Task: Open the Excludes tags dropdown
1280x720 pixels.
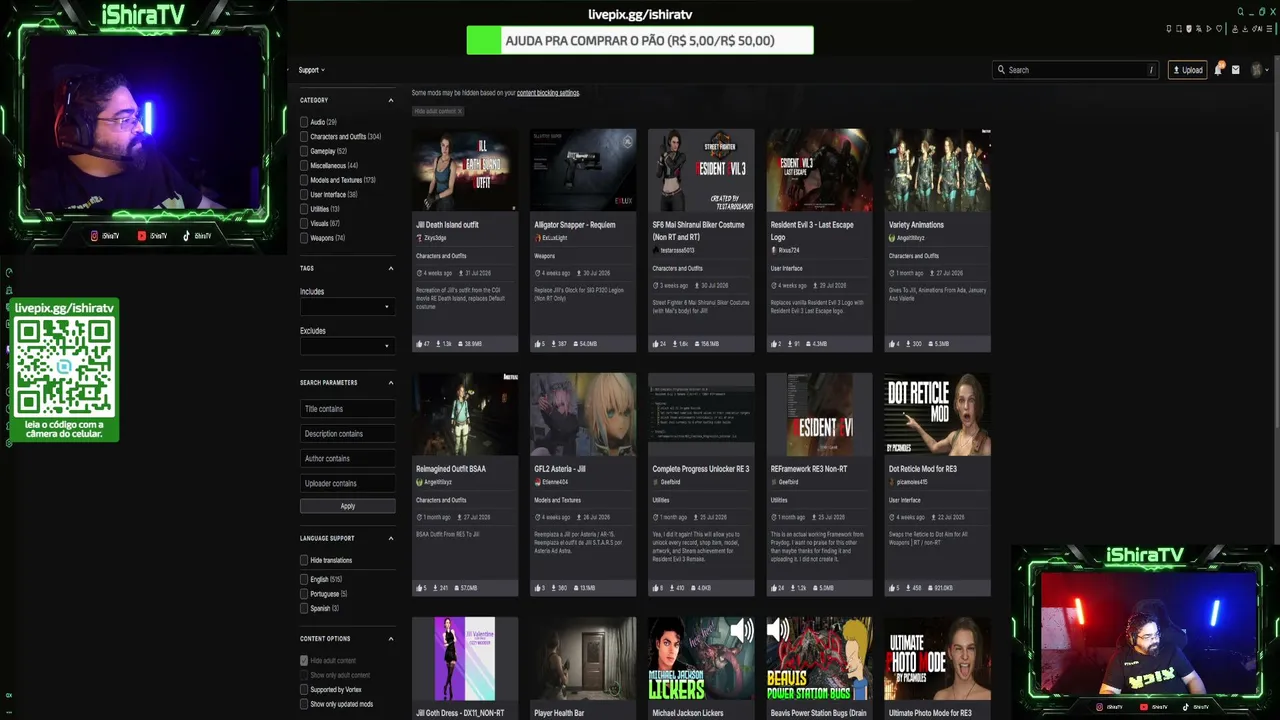Action: [347, 346]
